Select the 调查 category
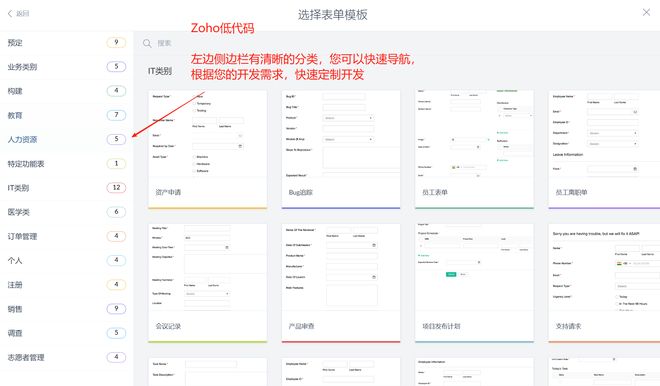 67,333
